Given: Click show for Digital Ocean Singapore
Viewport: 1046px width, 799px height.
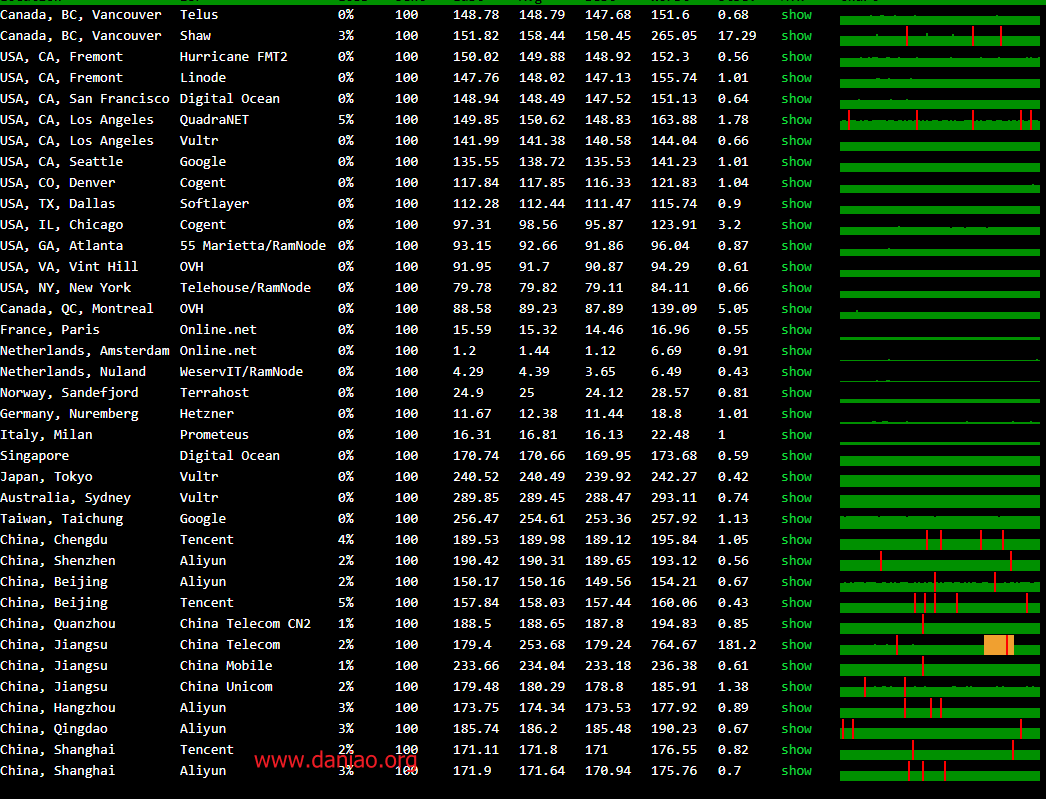Looking at the screenshot, I should click(x=797, y=456).
